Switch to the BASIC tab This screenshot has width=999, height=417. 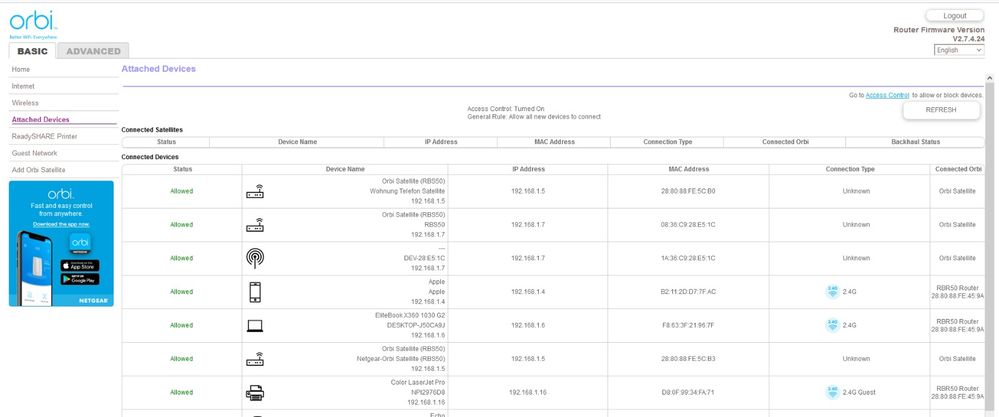(x=32, y=51)
